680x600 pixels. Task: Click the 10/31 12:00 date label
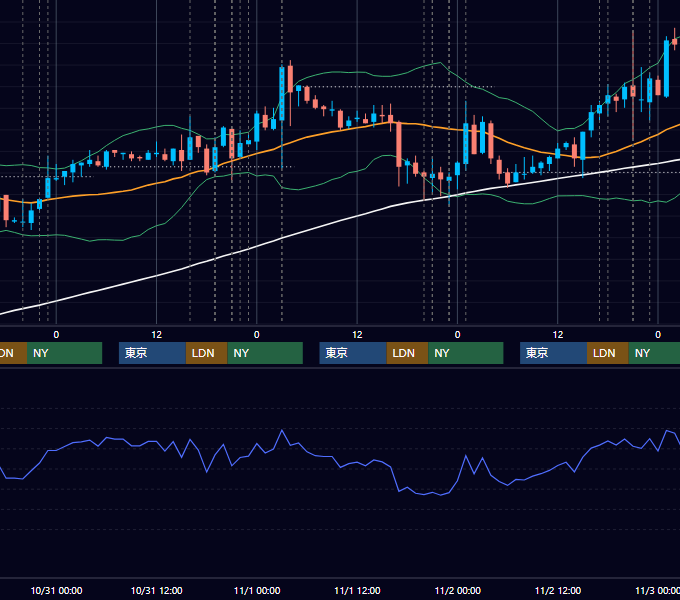pos(157,590)
